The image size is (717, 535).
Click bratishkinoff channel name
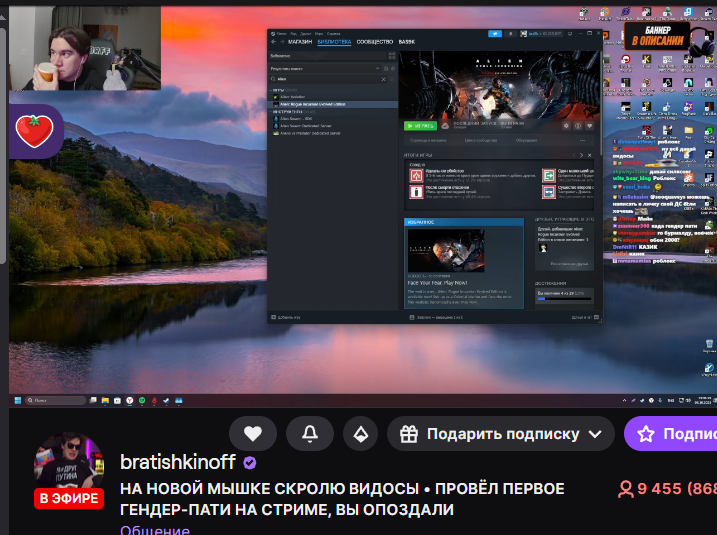click(x=177, y=462)
